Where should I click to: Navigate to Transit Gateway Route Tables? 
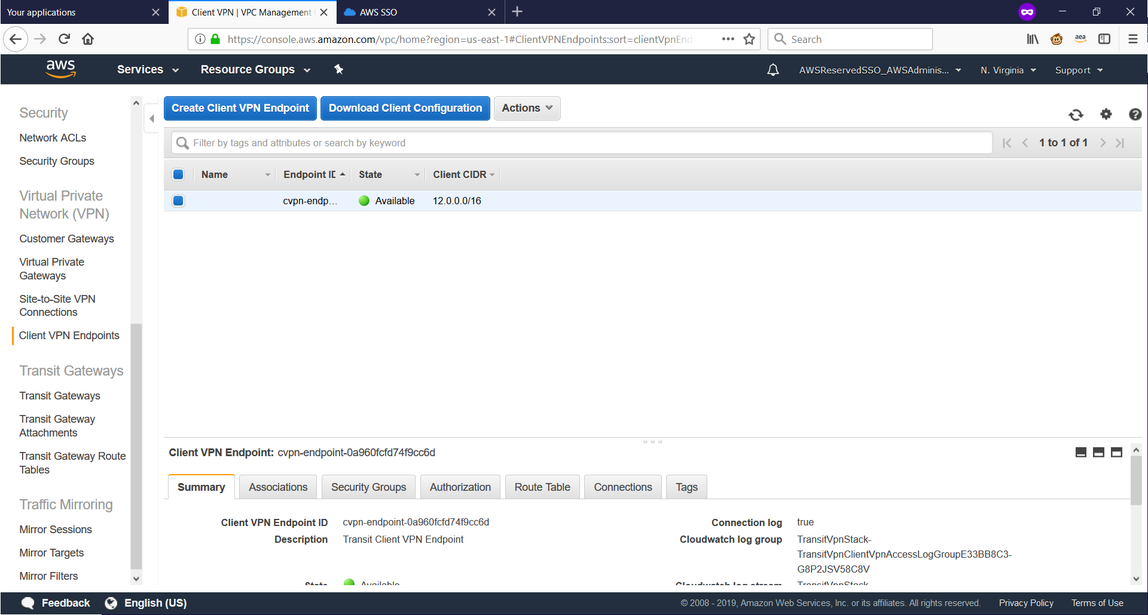[x=72, y=463]
